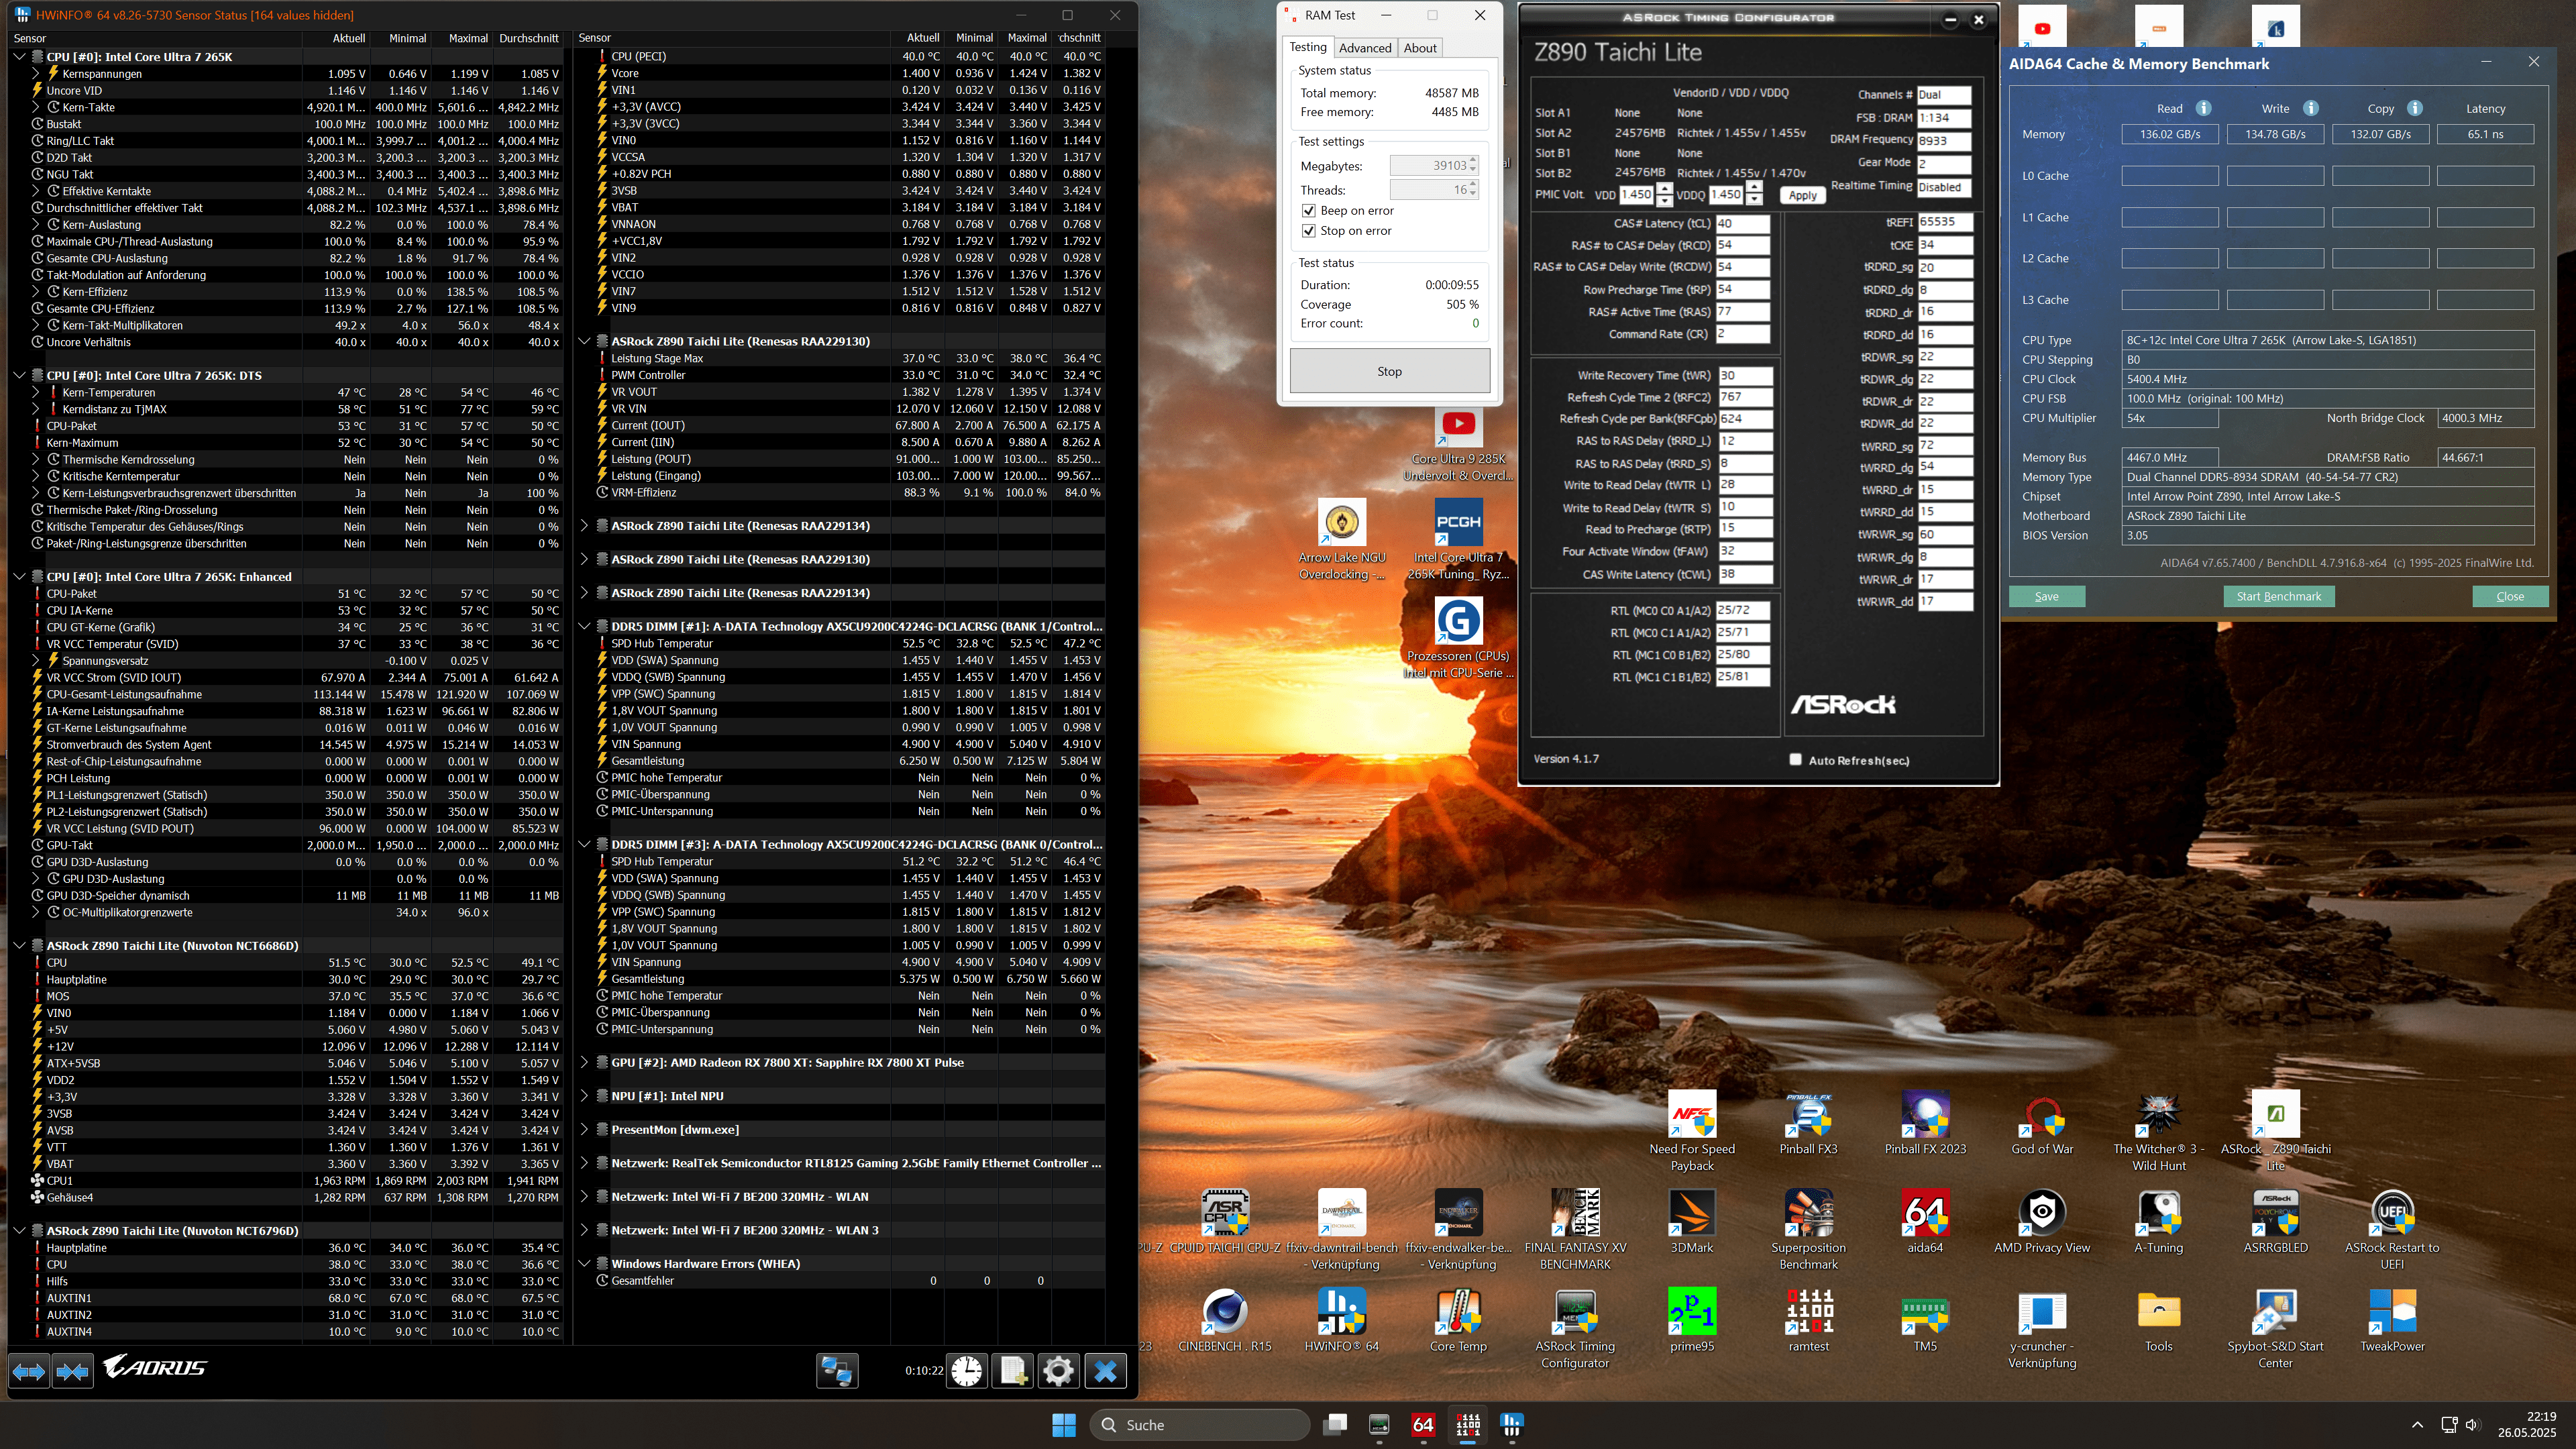Open About tab in RAM Test

click(x=1419, y=48)
